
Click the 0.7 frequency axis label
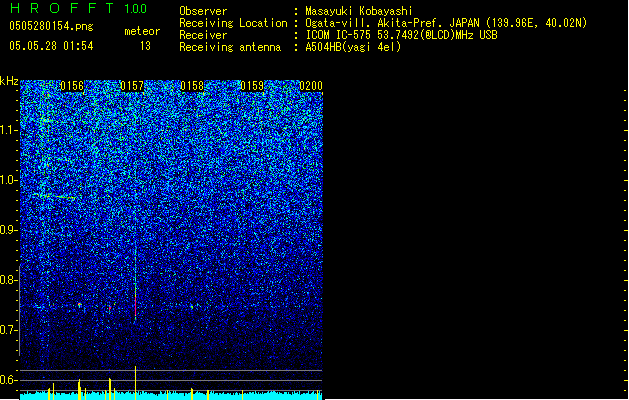(x=8, y=330)
